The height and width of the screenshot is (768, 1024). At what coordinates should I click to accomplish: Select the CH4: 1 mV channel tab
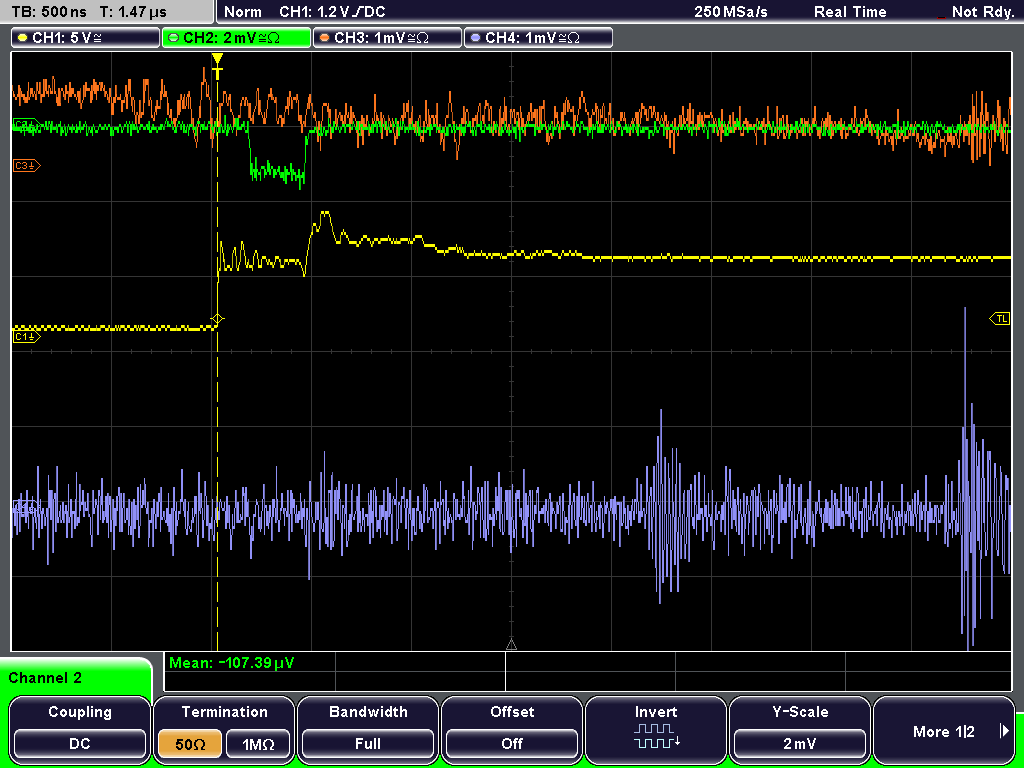click(537, 38)
